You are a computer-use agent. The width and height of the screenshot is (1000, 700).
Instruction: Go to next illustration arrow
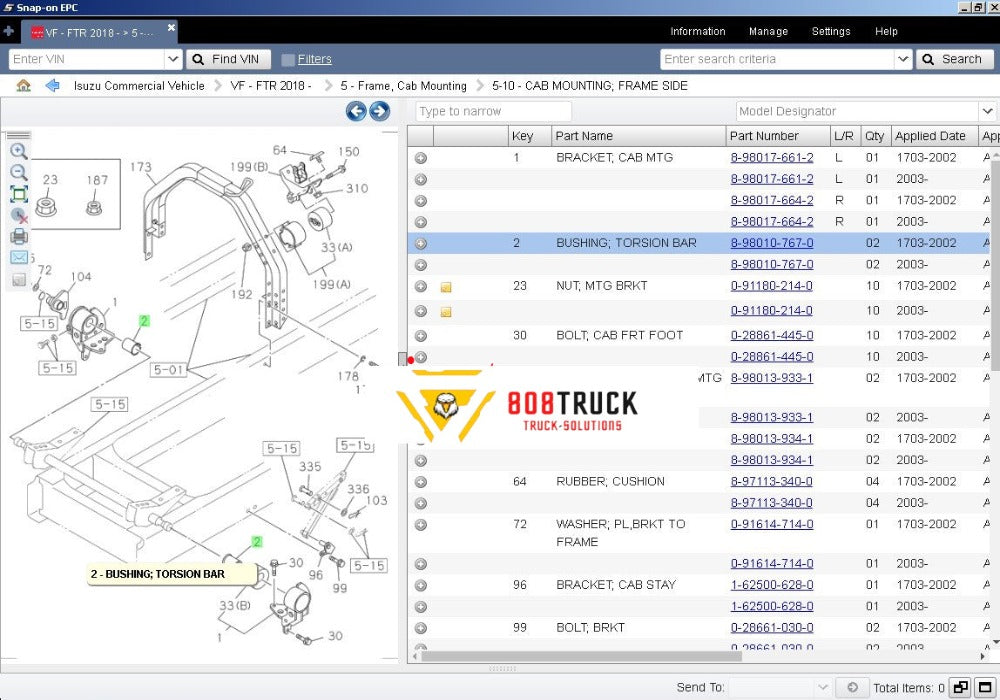coord(379,111)
